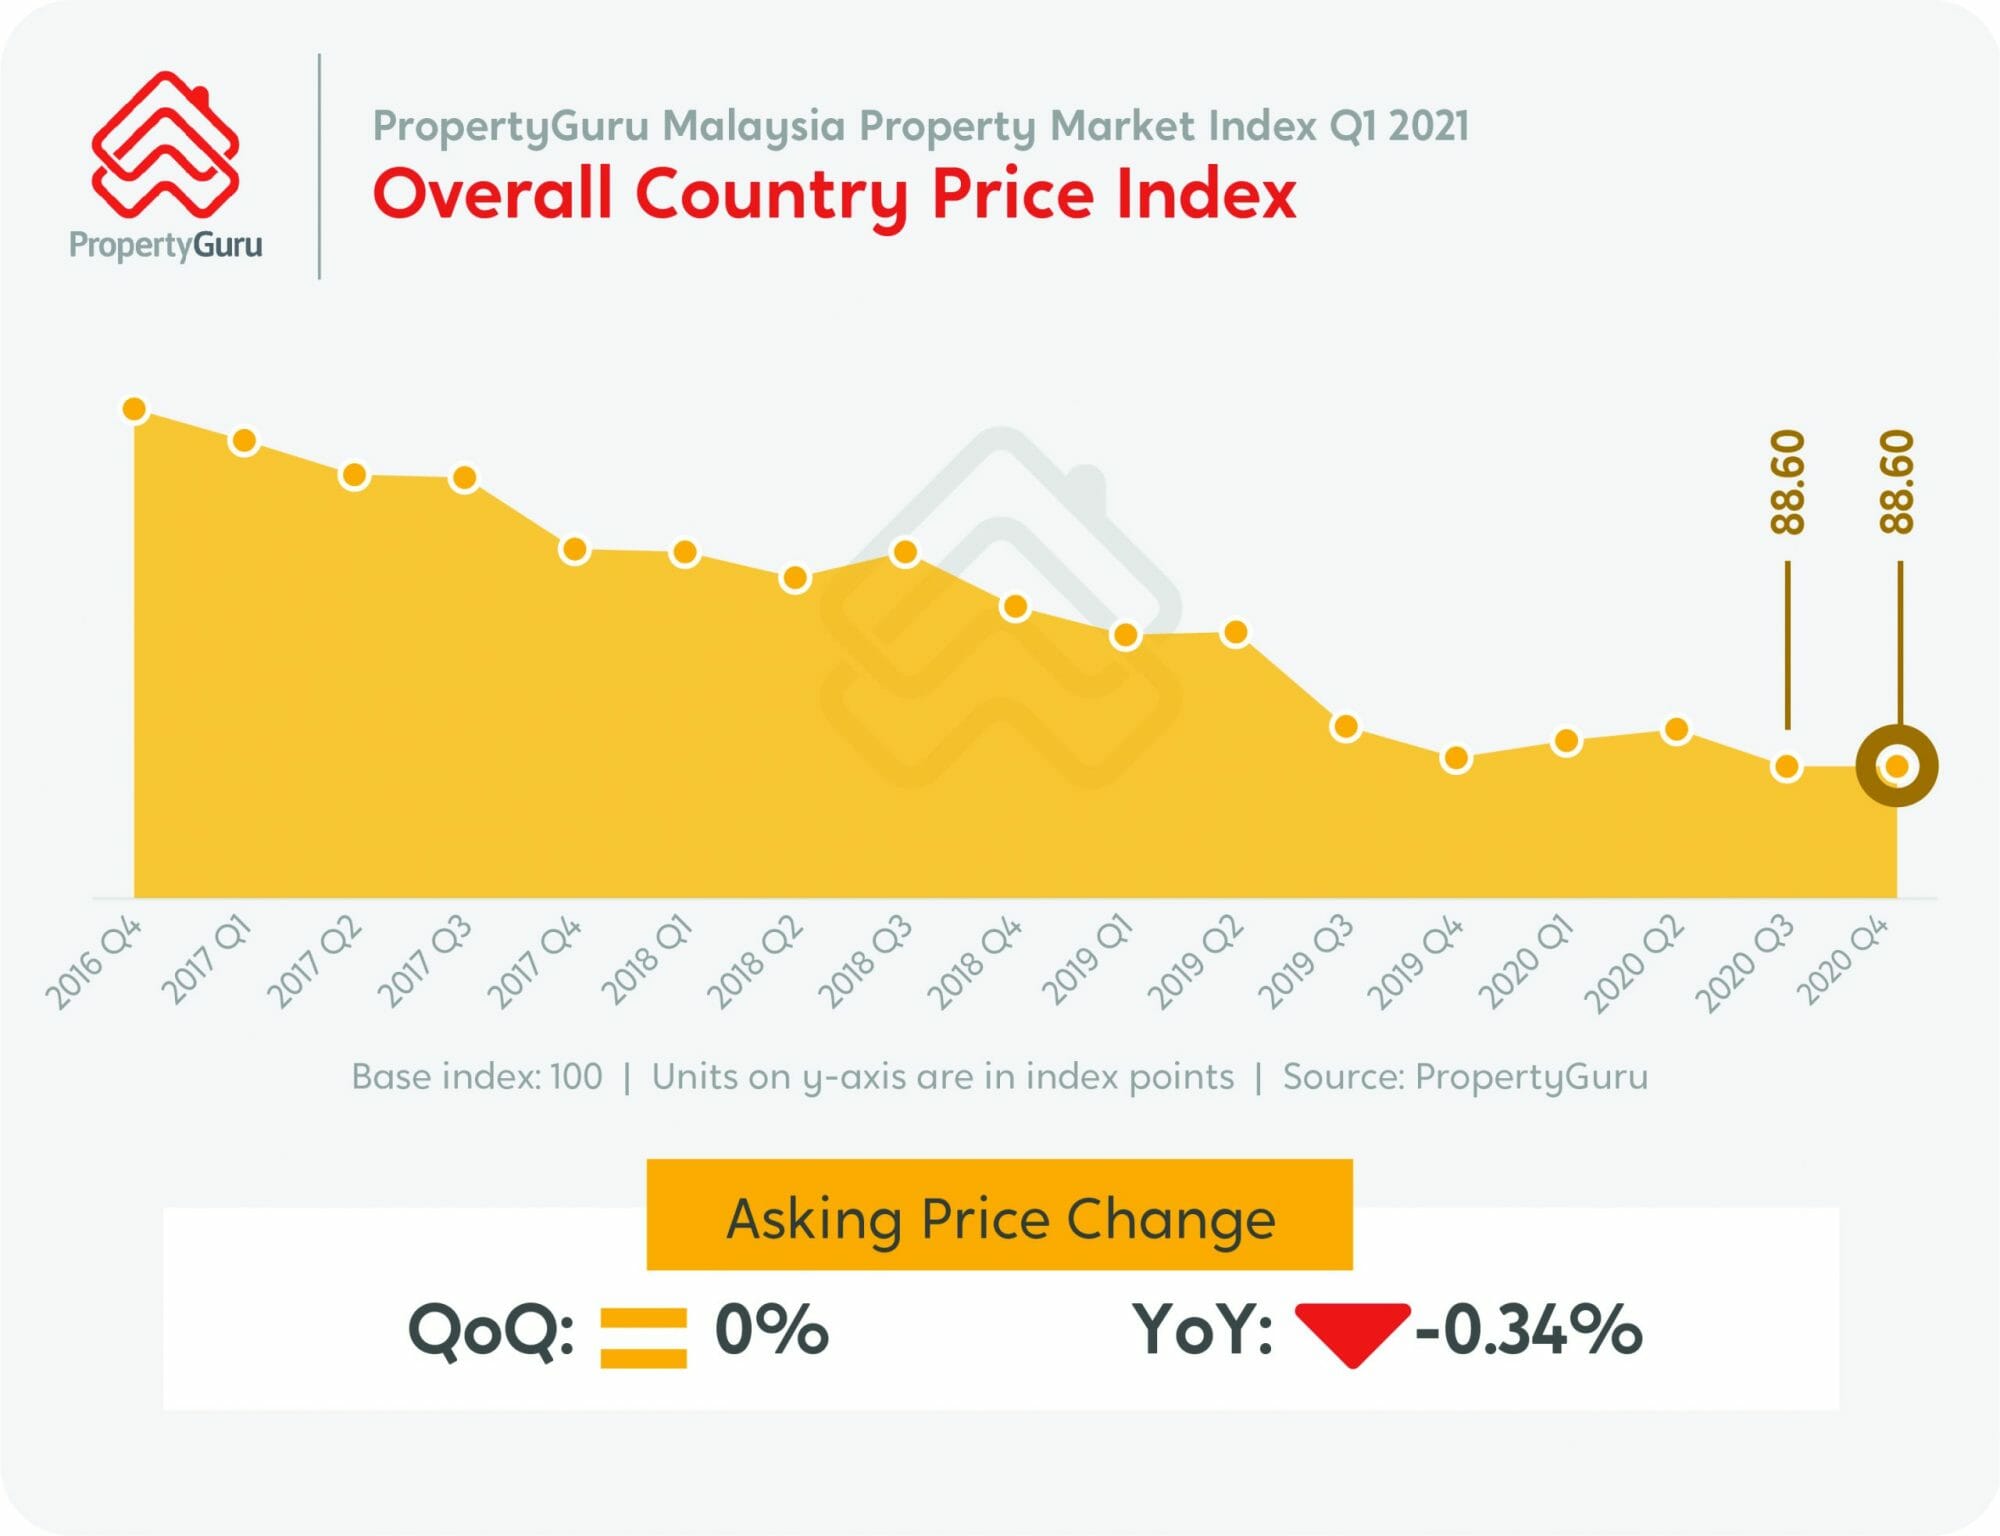Screen dimensions: 2000x1536
Task: Click the 2019 Q1 axis label
Action: coord(1087,960)
